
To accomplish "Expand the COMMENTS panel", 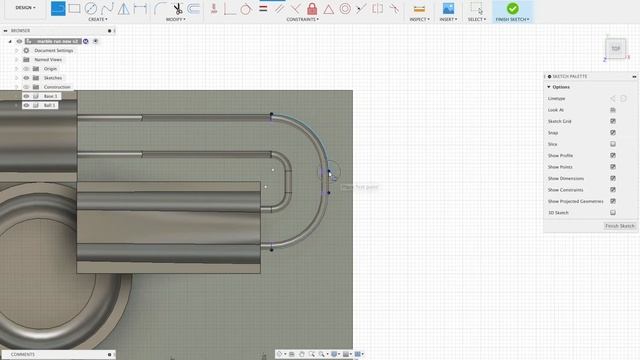I will point(109,354).
